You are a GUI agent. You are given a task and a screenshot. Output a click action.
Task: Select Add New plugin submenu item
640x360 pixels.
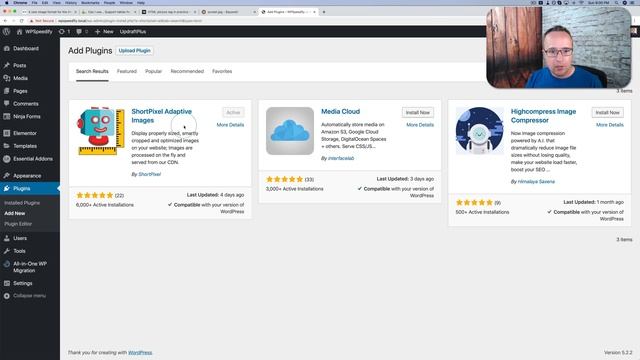(x=15, y=213)
